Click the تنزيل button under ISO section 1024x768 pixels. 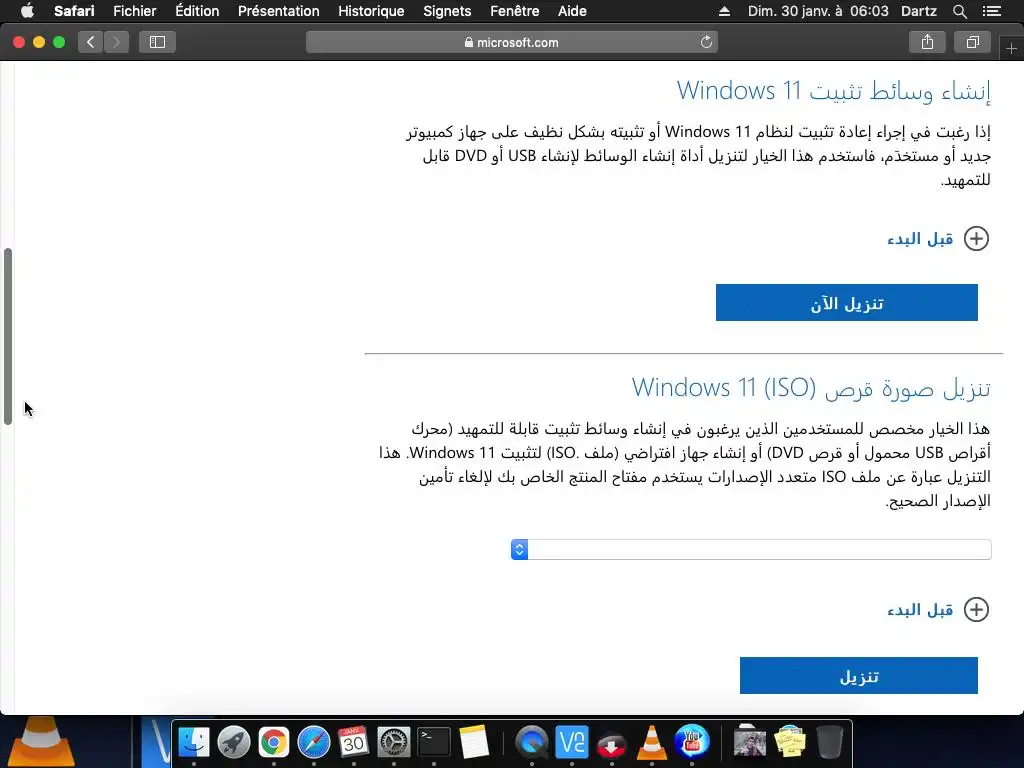pyautogui.click(x=859, y=675)
